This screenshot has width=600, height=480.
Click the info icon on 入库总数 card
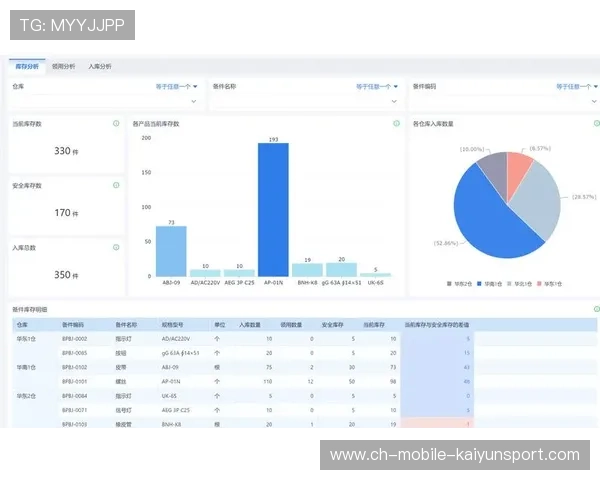tap(116, 246)
